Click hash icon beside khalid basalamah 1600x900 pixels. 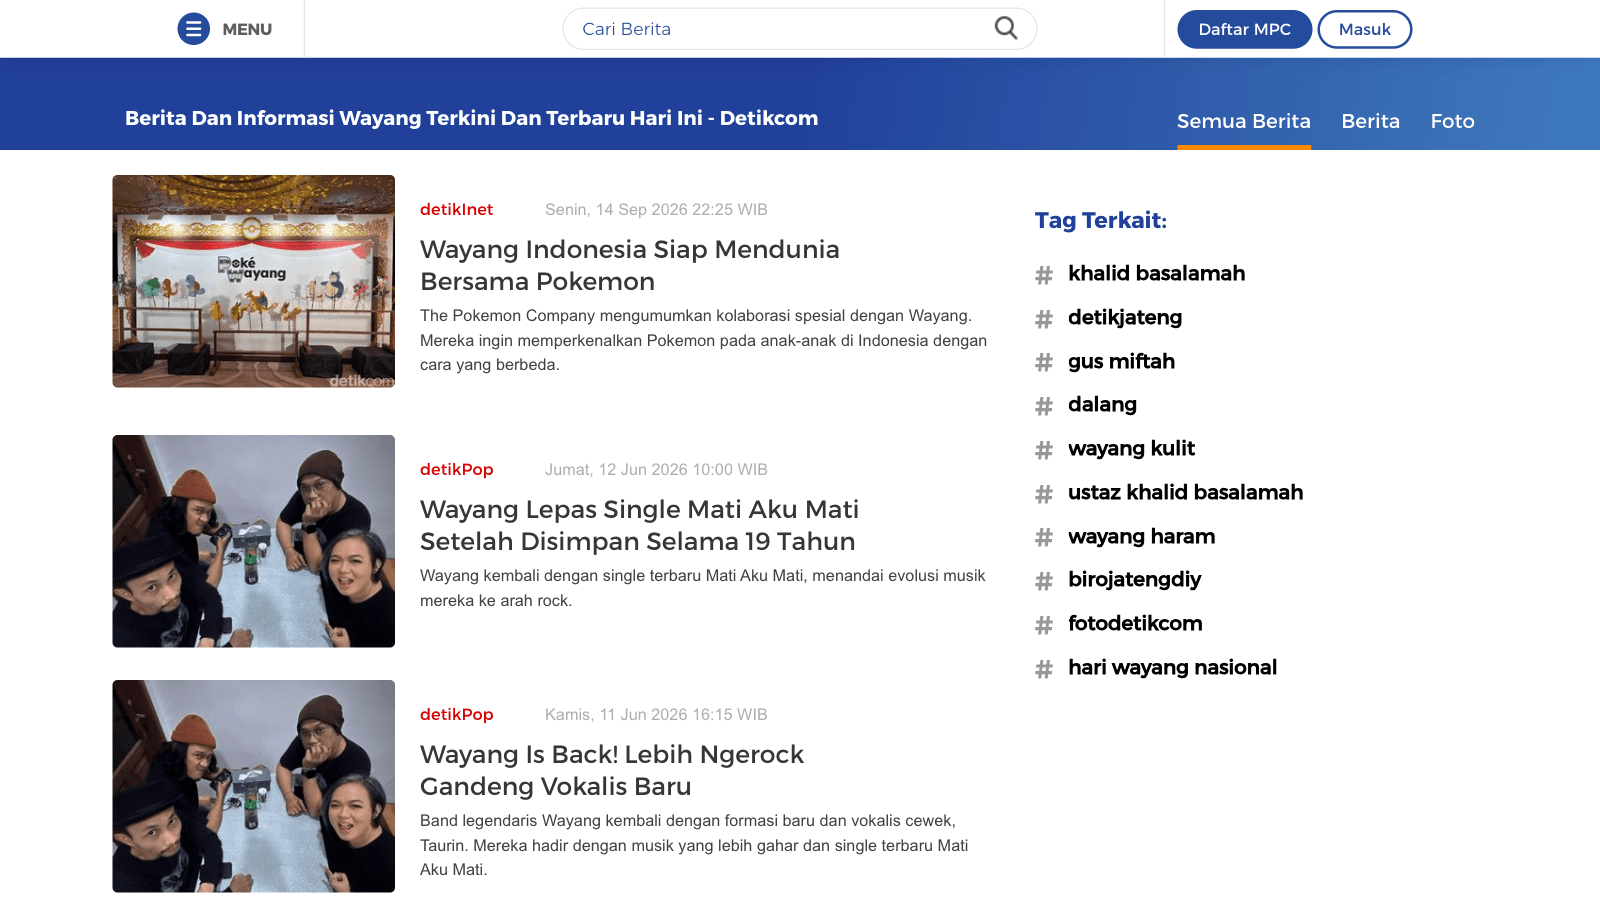click(x=1044, y=275)
